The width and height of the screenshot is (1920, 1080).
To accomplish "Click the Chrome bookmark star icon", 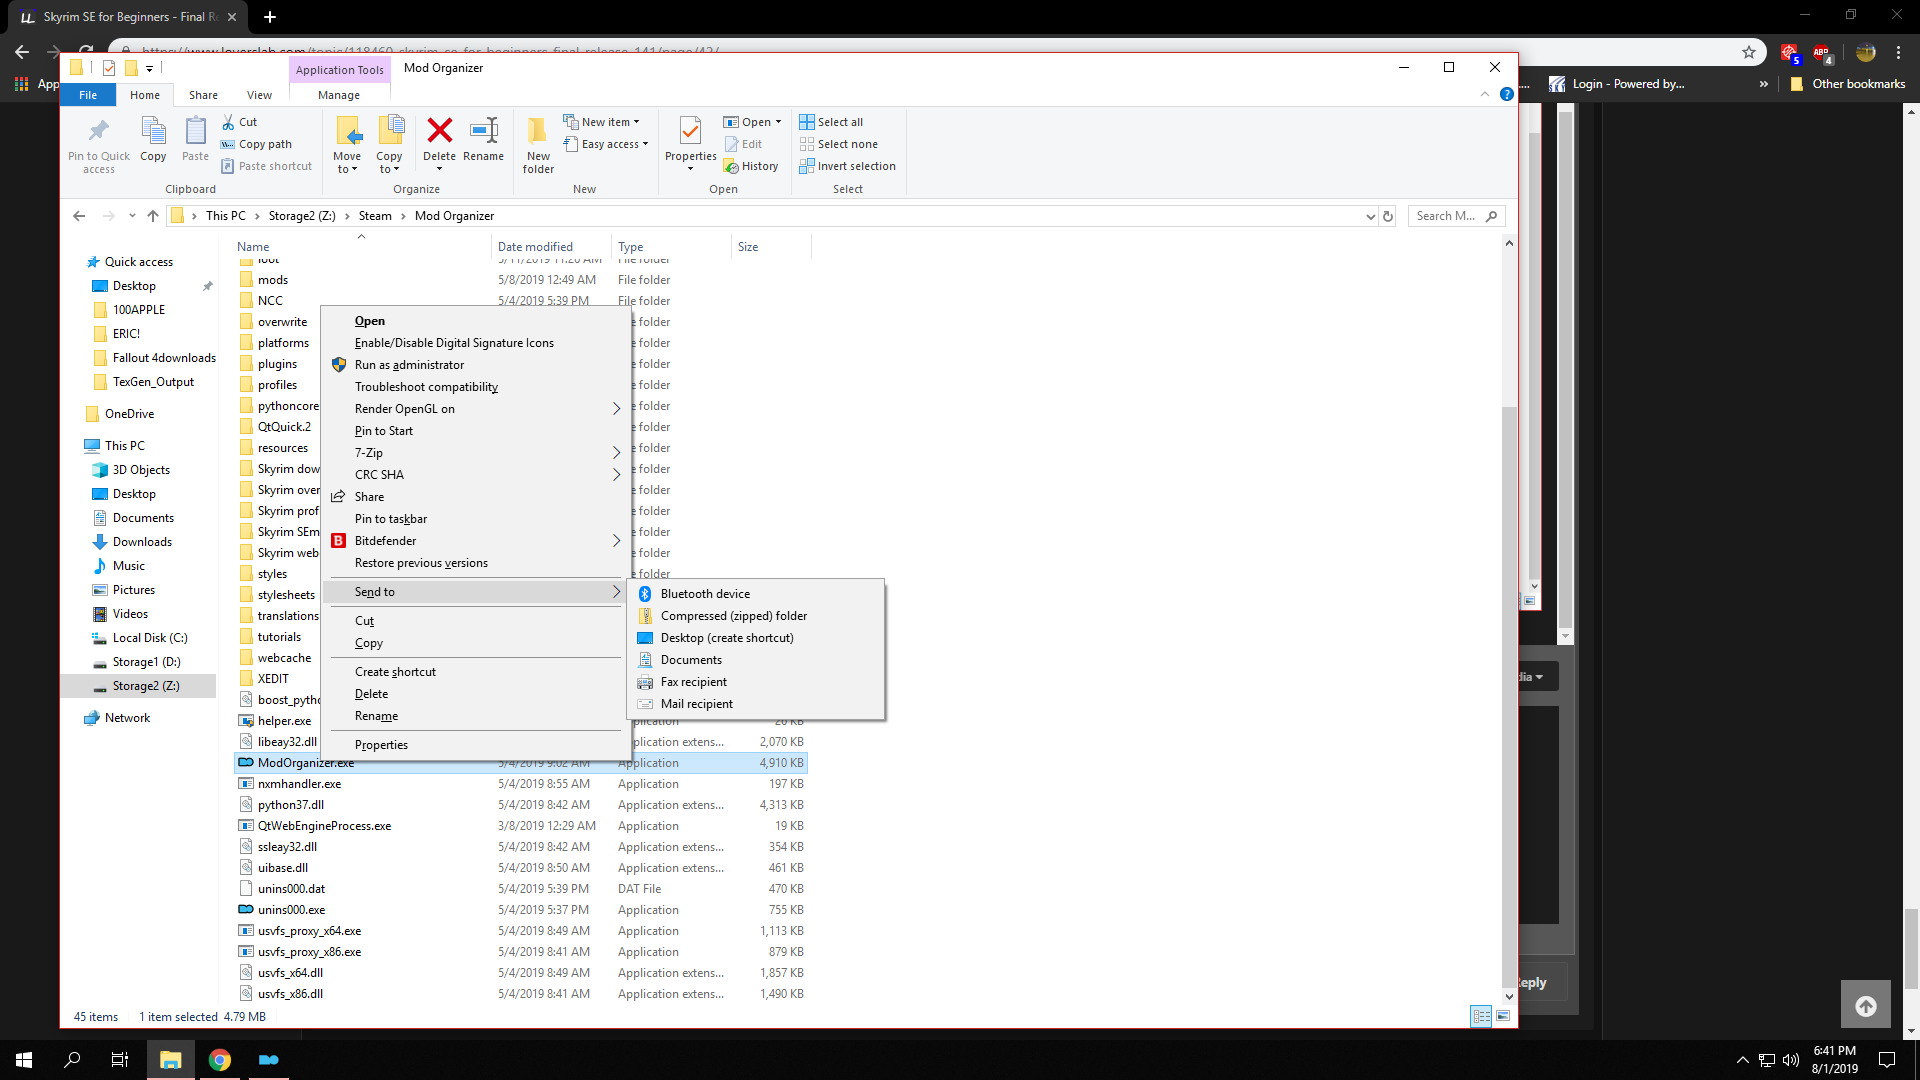I will (x=1749, y=52).
